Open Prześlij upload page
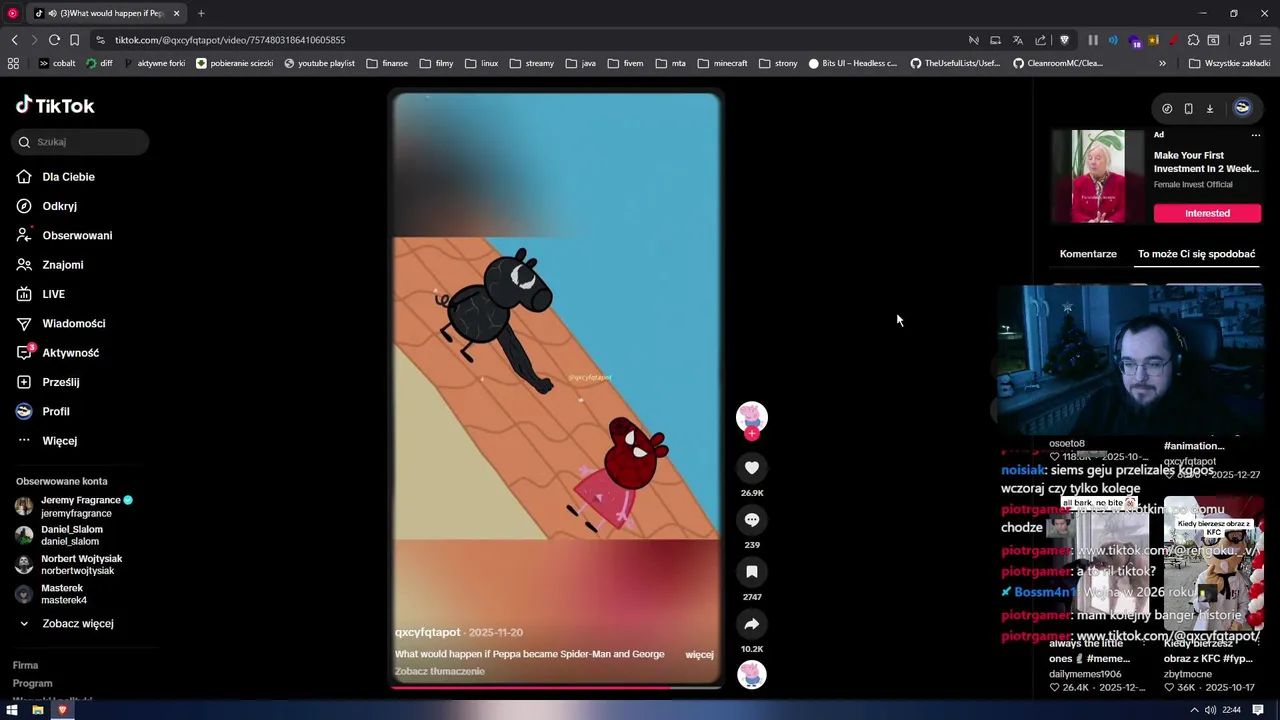The height and width of the screenshot is (720, 1280). pyautogui.click(x=60, y=382)
